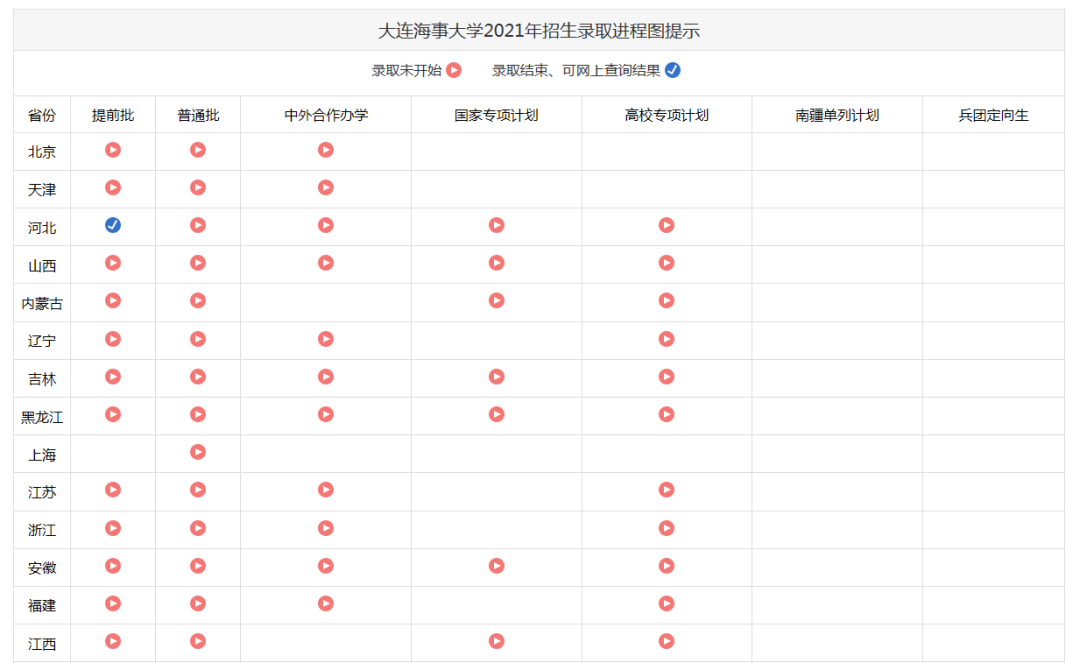Click 内蒙古 国家专项计划 status icon
This screenshot has width=1080, height=663.
pos(497,301)
